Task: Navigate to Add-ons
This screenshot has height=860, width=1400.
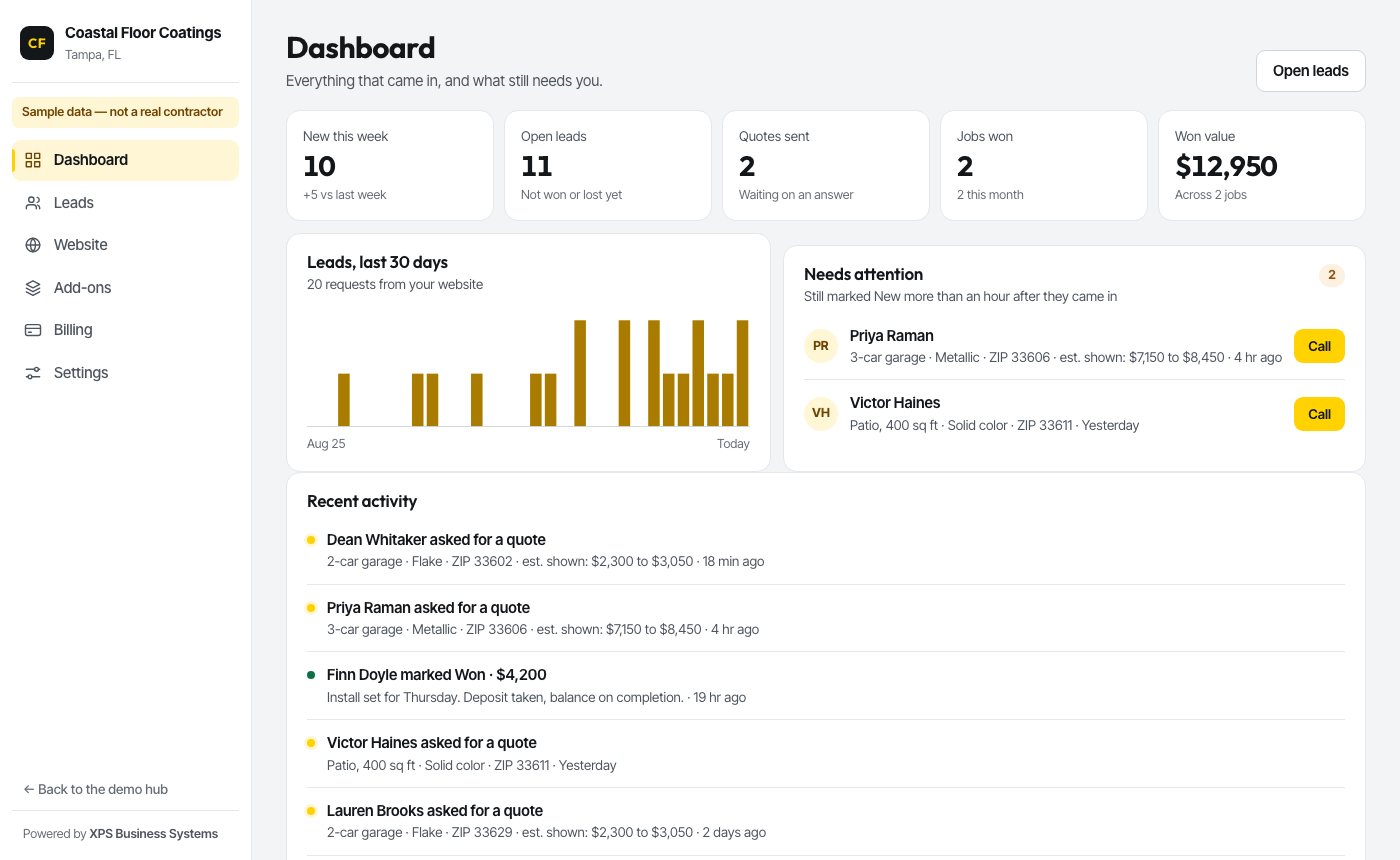Action: coord(126,288)
